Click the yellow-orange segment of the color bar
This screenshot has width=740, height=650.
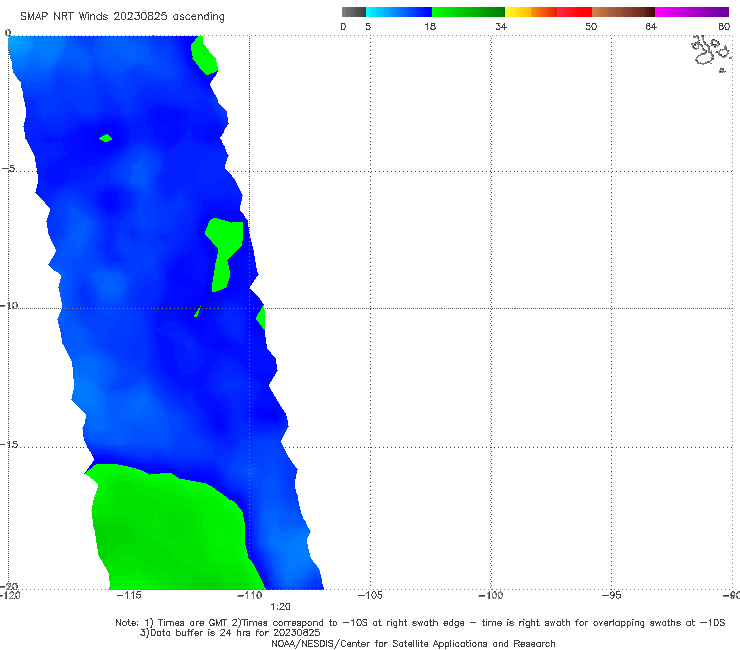point(531,12)
